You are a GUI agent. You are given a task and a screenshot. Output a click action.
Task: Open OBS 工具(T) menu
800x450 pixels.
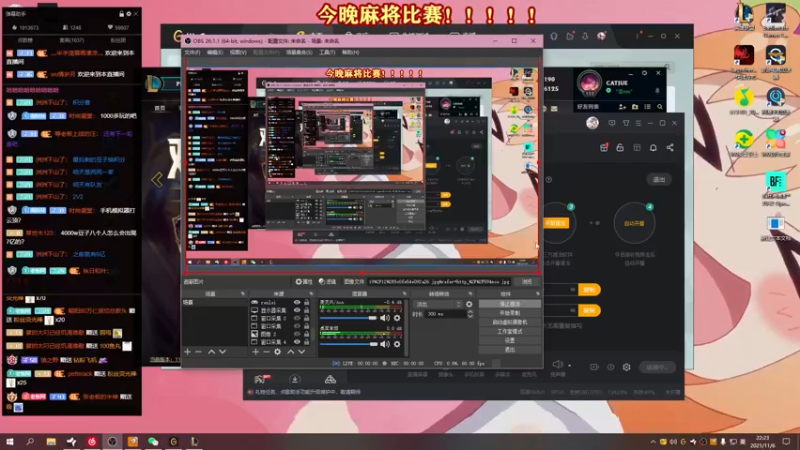(x=327, y=53)
